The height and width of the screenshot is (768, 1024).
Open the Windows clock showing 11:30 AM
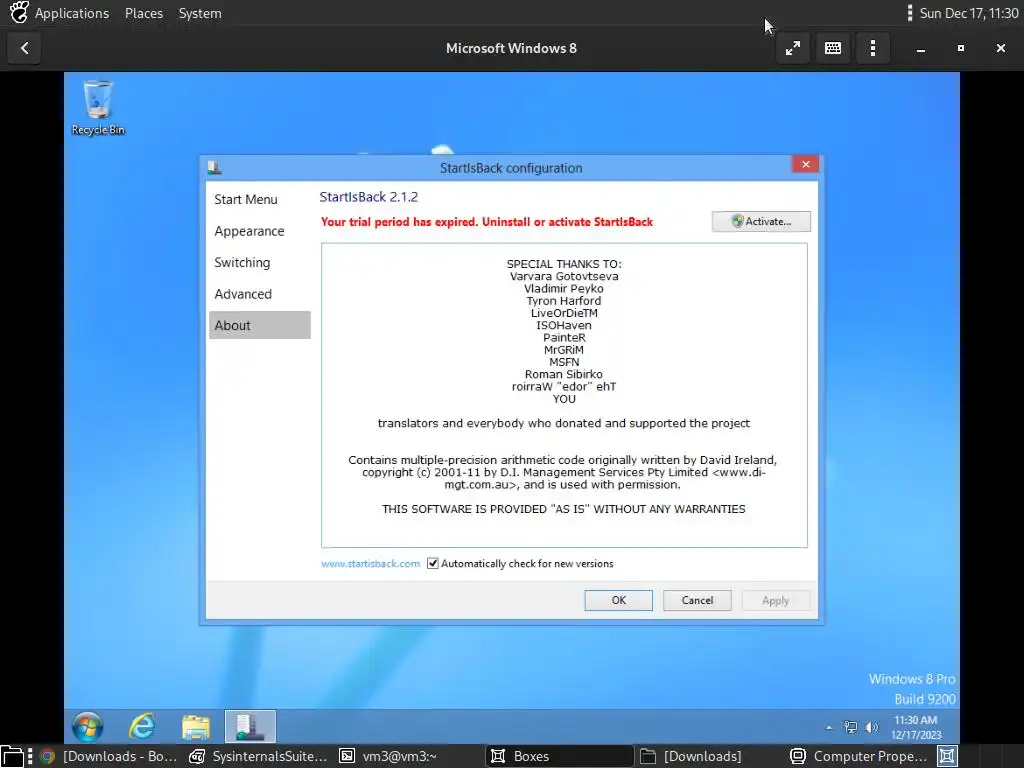pos(916,727)
